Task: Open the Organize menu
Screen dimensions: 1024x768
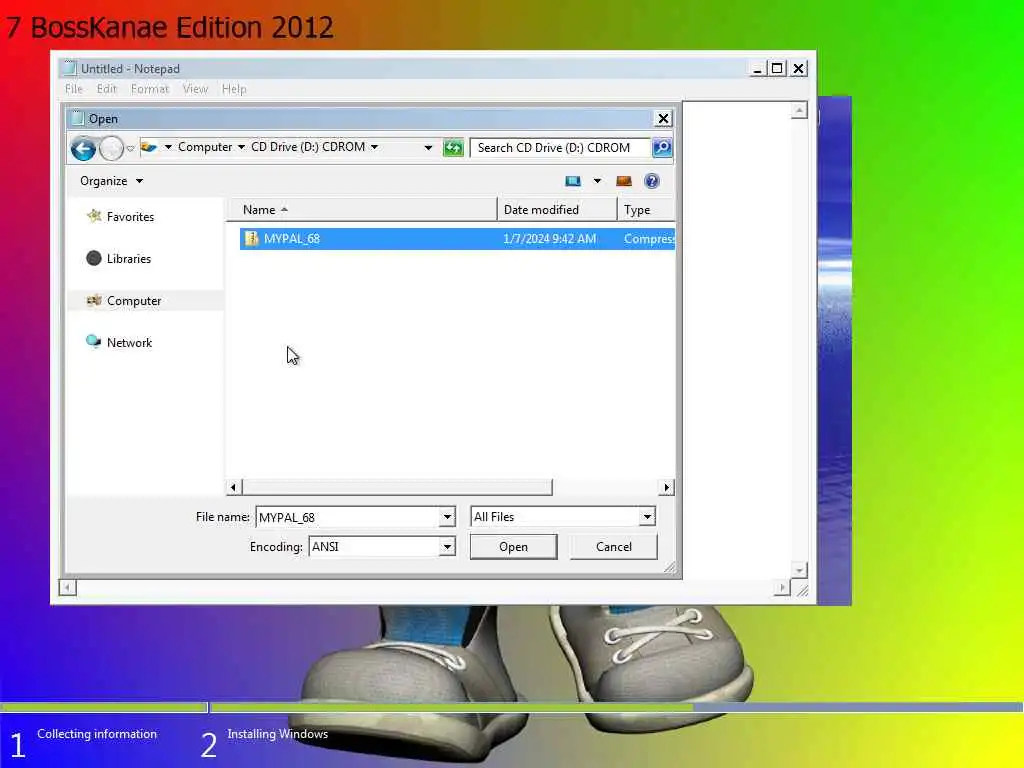Action: pos(111,181)
